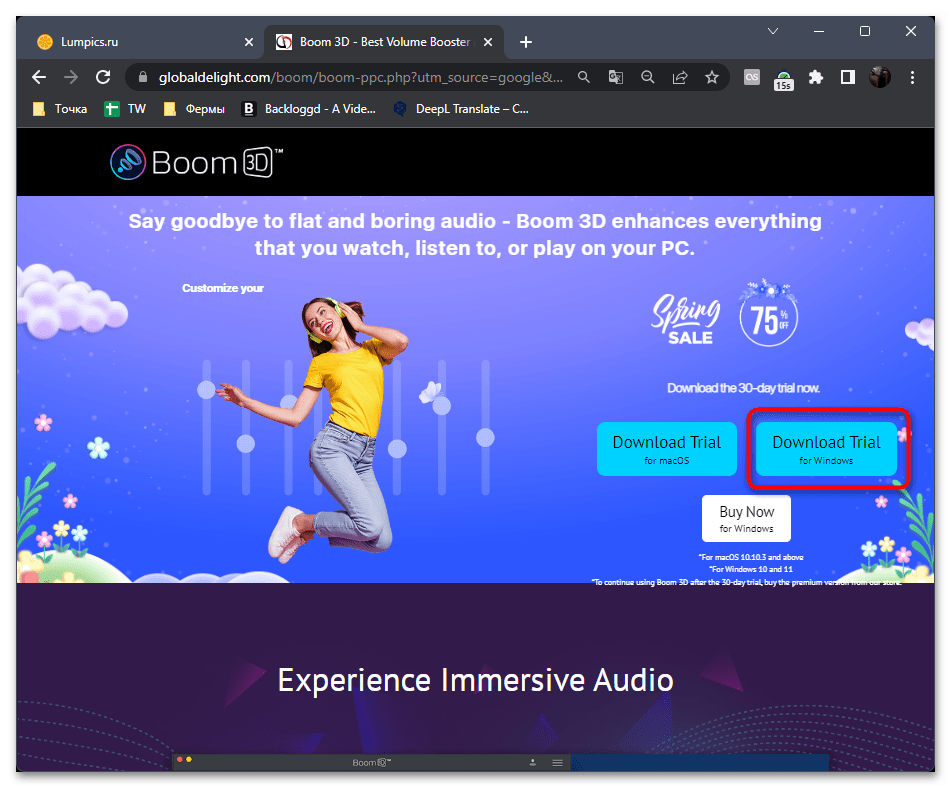This screenshot has height=788, width=951.
Task: Open the translate page icon
Action: click(x=616, y=78)
